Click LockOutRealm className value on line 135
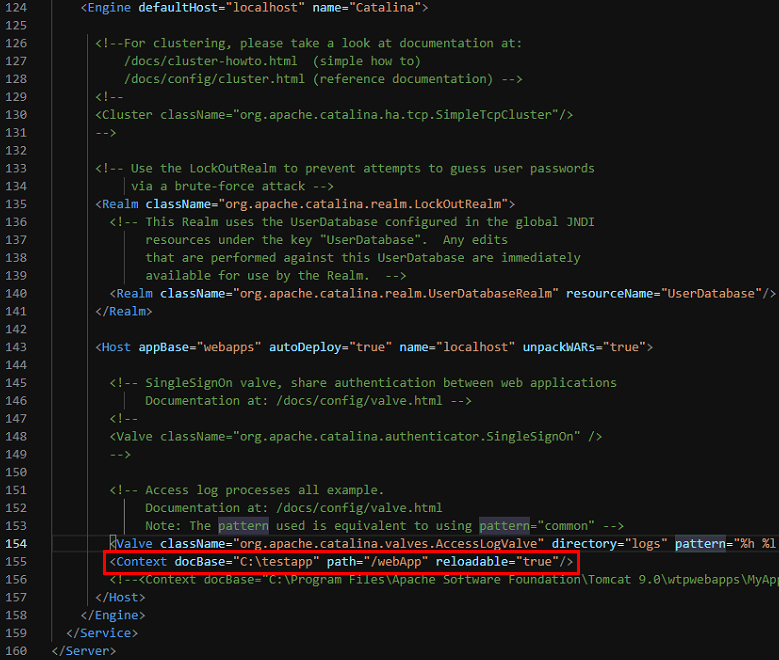Viewport: 779px width, 660px height. point(363,204)
